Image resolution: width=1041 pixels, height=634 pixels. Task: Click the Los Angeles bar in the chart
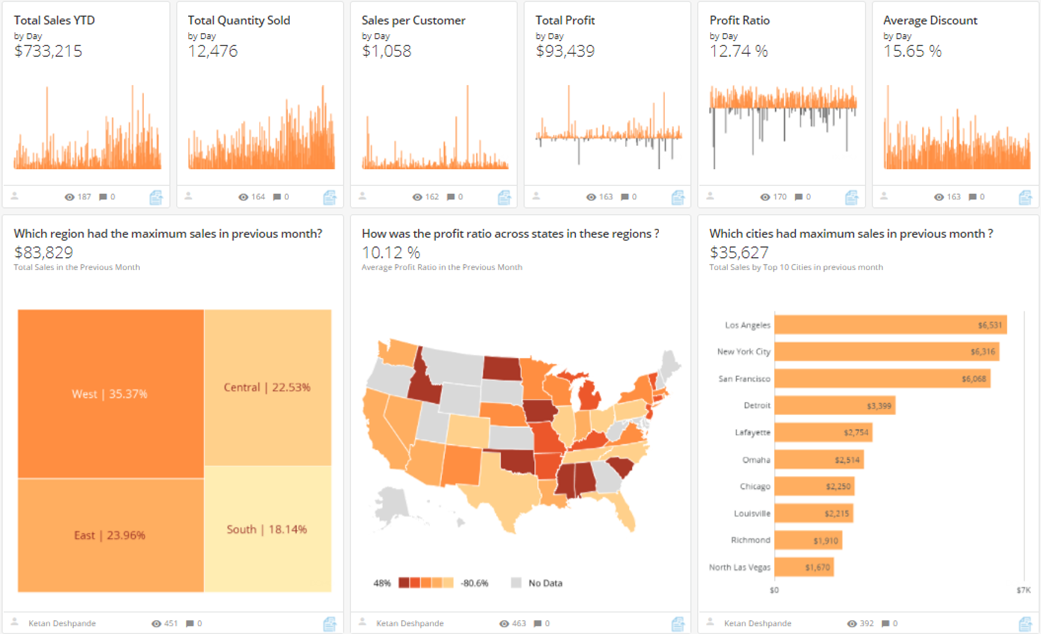pyautogui.click(x=890, y=325)
